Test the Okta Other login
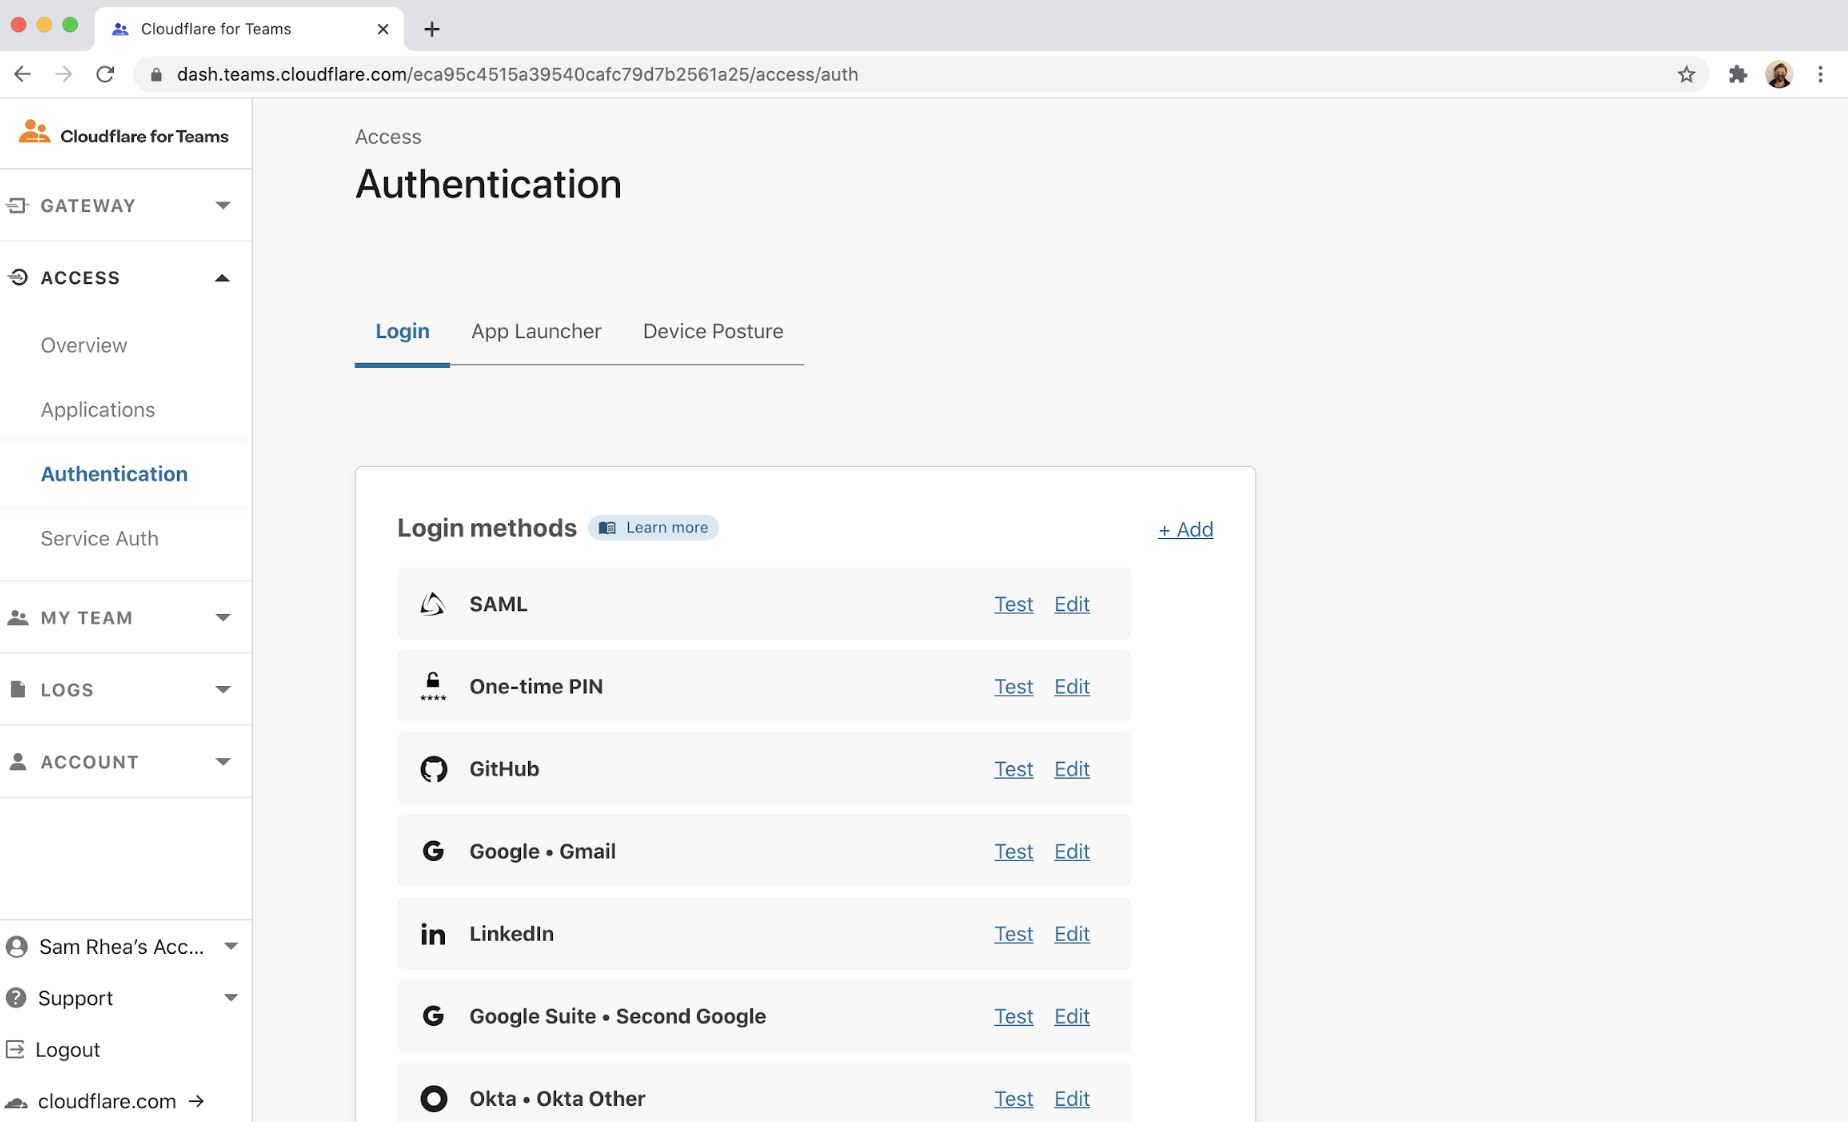Image resolution: width=1848 pixels, height=1122 pixels. pyautogui.click(x=1013, y=1098)
